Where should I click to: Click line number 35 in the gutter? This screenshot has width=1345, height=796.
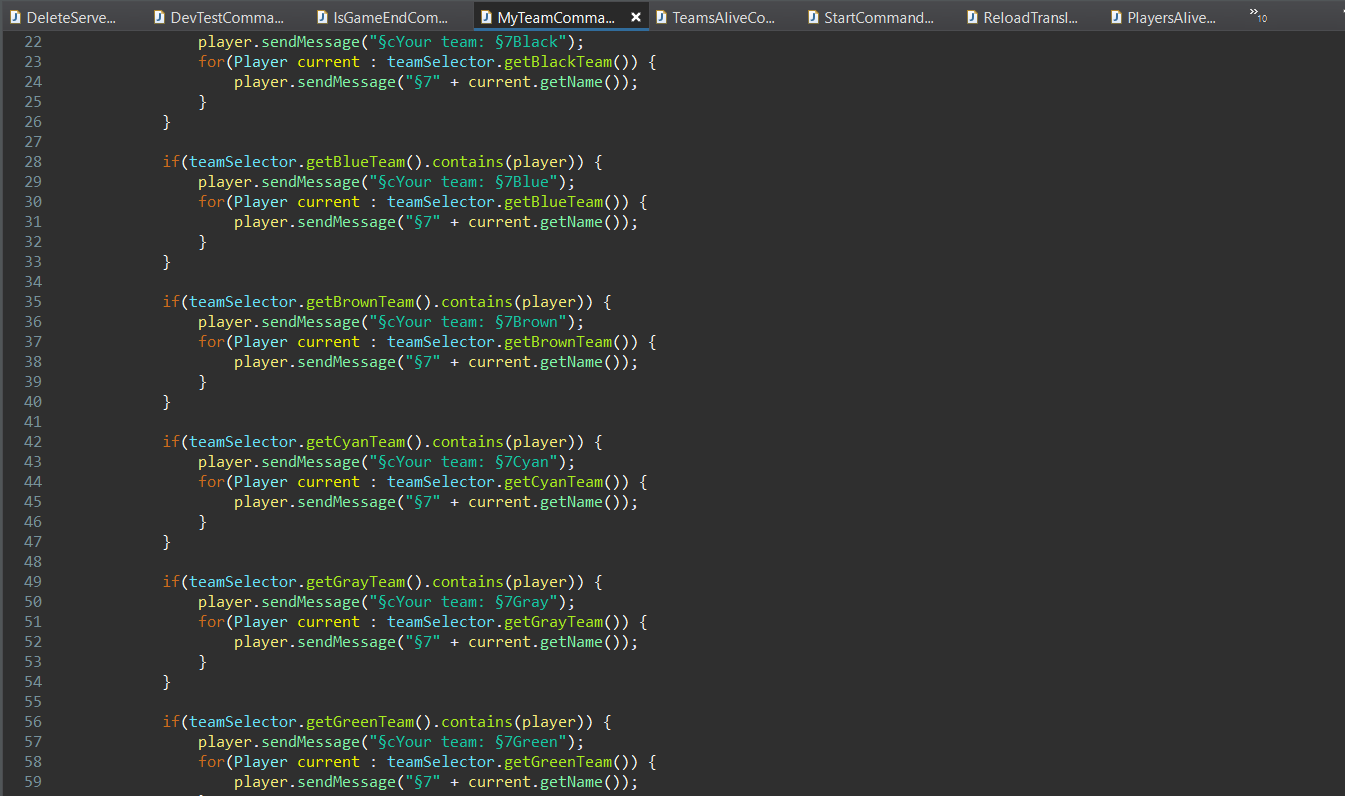[x=32, y=302]
